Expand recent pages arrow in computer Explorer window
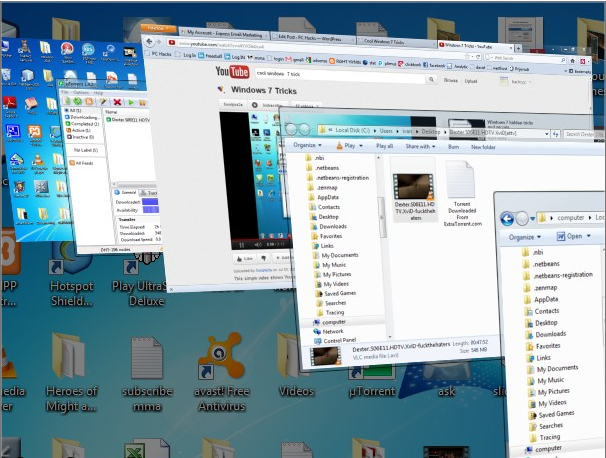Screen dimensions: 606x458 tap(533, 219)
